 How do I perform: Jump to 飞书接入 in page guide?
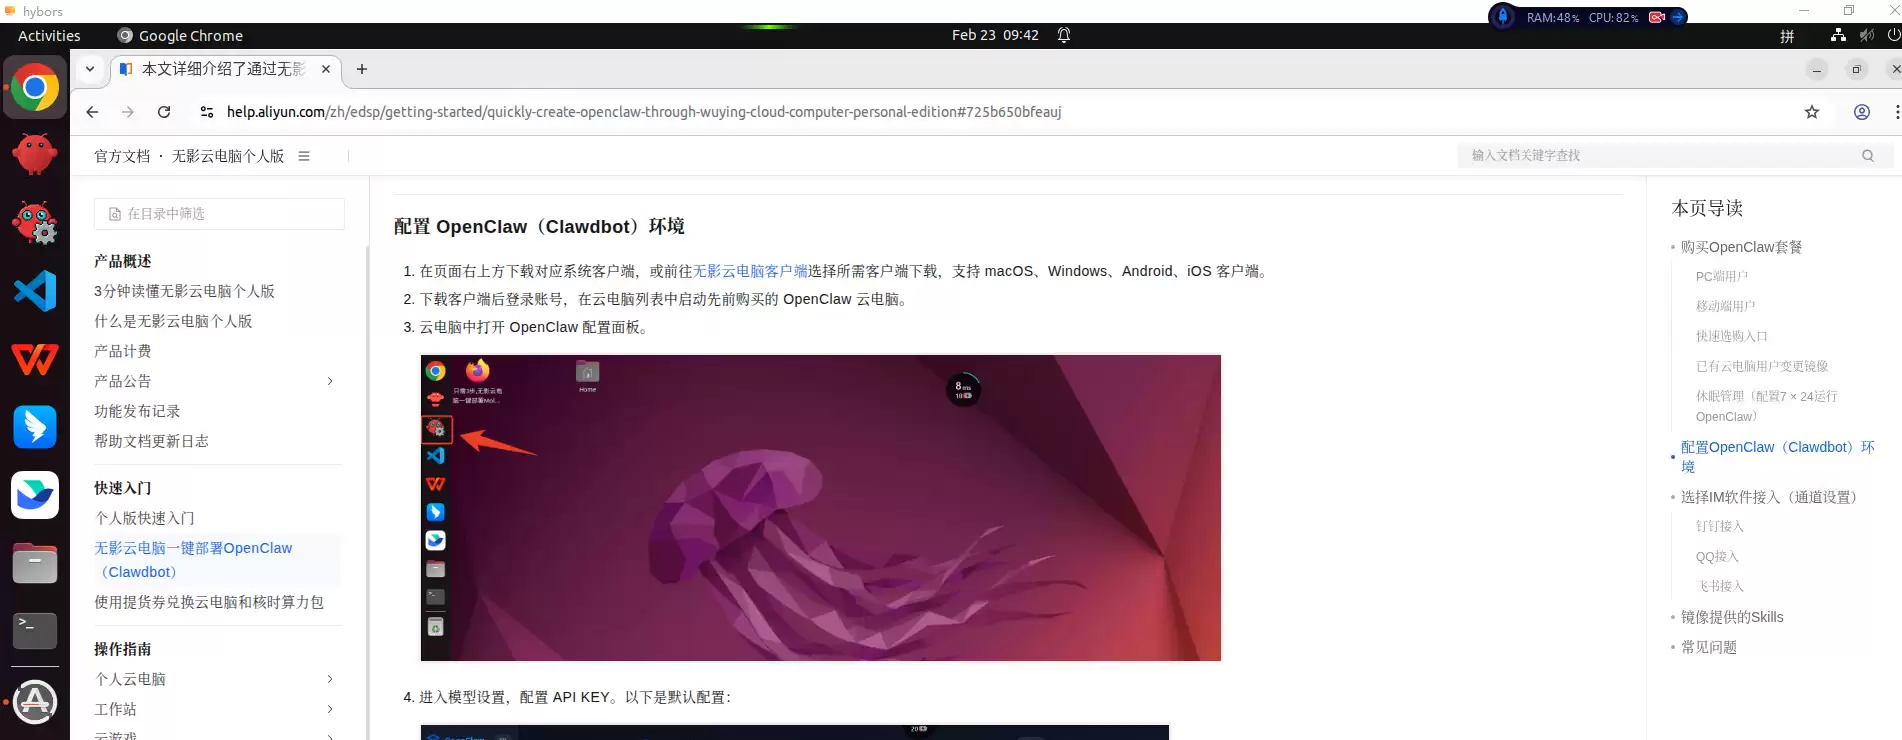pyautogui.click(x=1719, y=586)
